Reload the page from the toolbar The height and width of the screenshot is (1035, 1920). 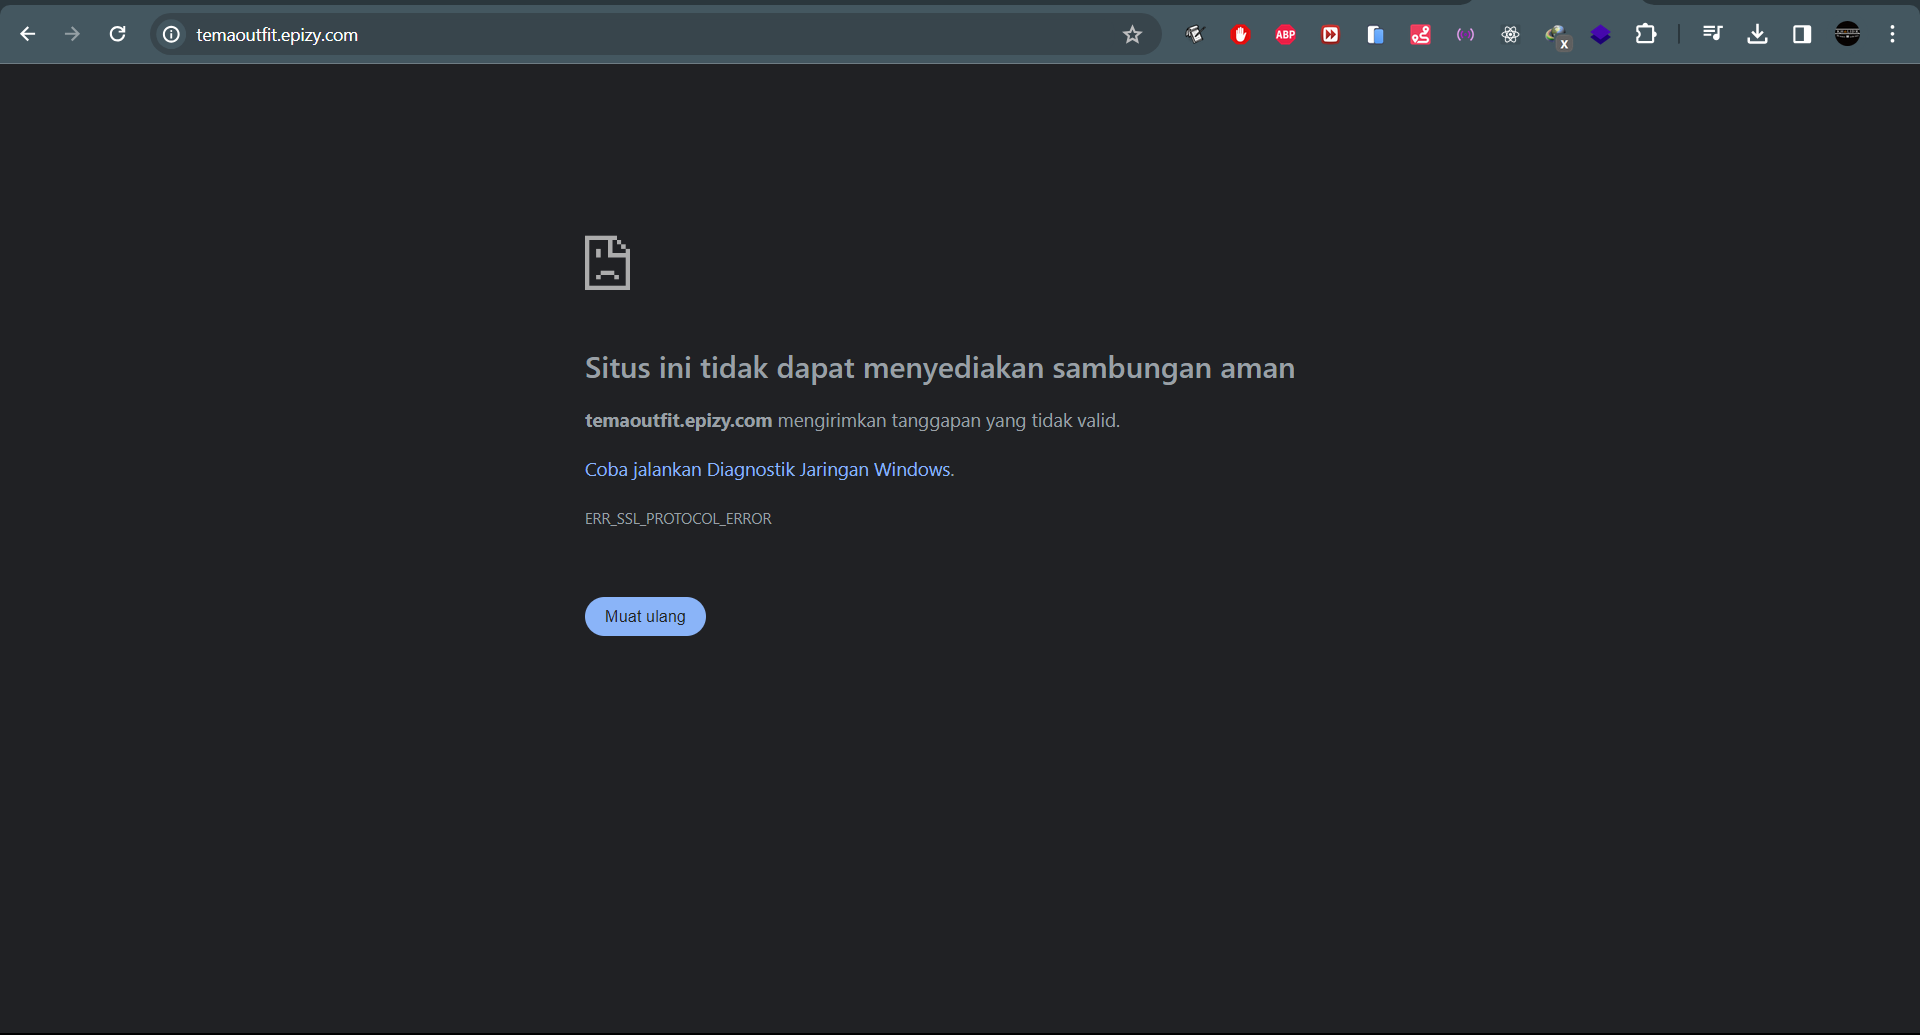tap(117, 34)
